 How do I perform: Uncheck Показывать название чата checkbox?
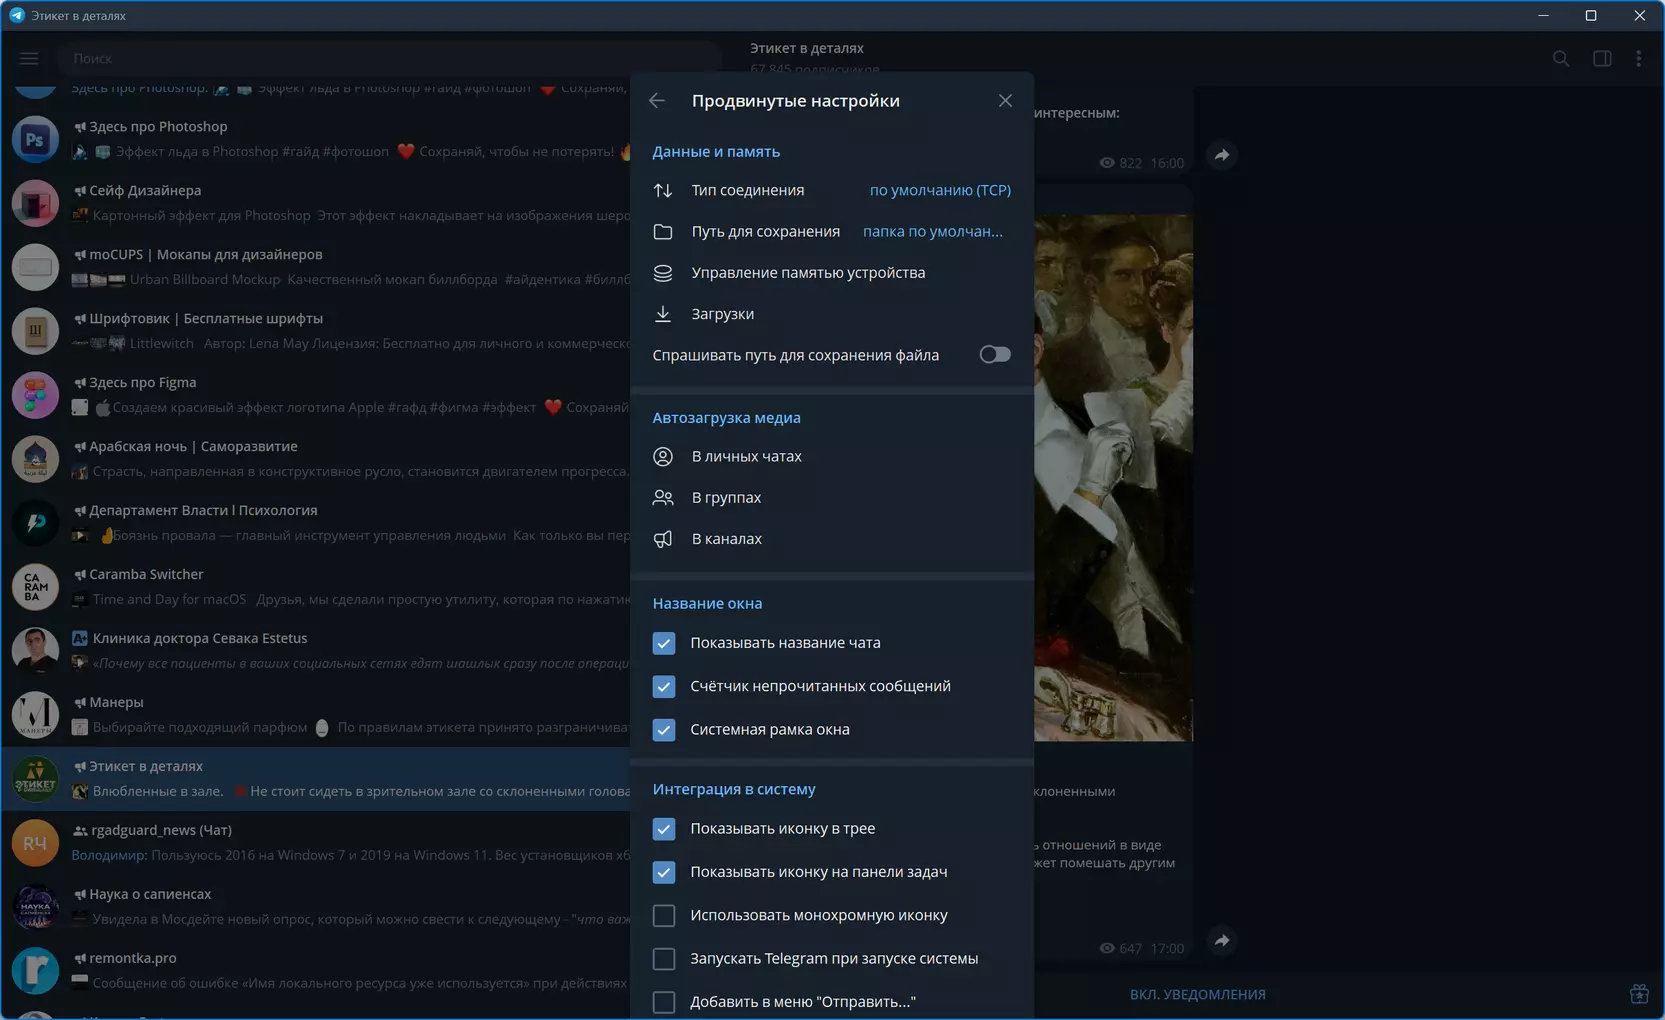pyautogui.click(x=664, y=643)
